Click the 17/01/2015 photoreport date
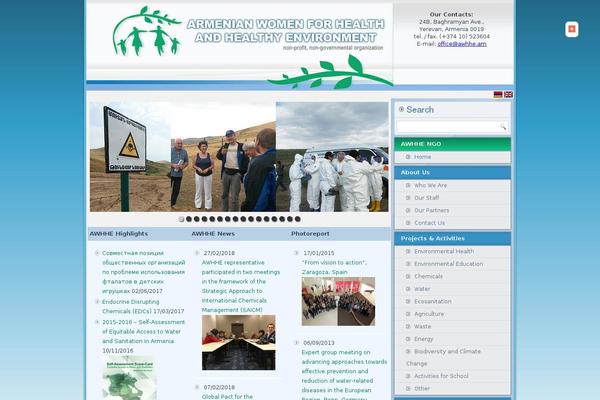This screenshot has height=400, width=600. [x=319, y=253]
